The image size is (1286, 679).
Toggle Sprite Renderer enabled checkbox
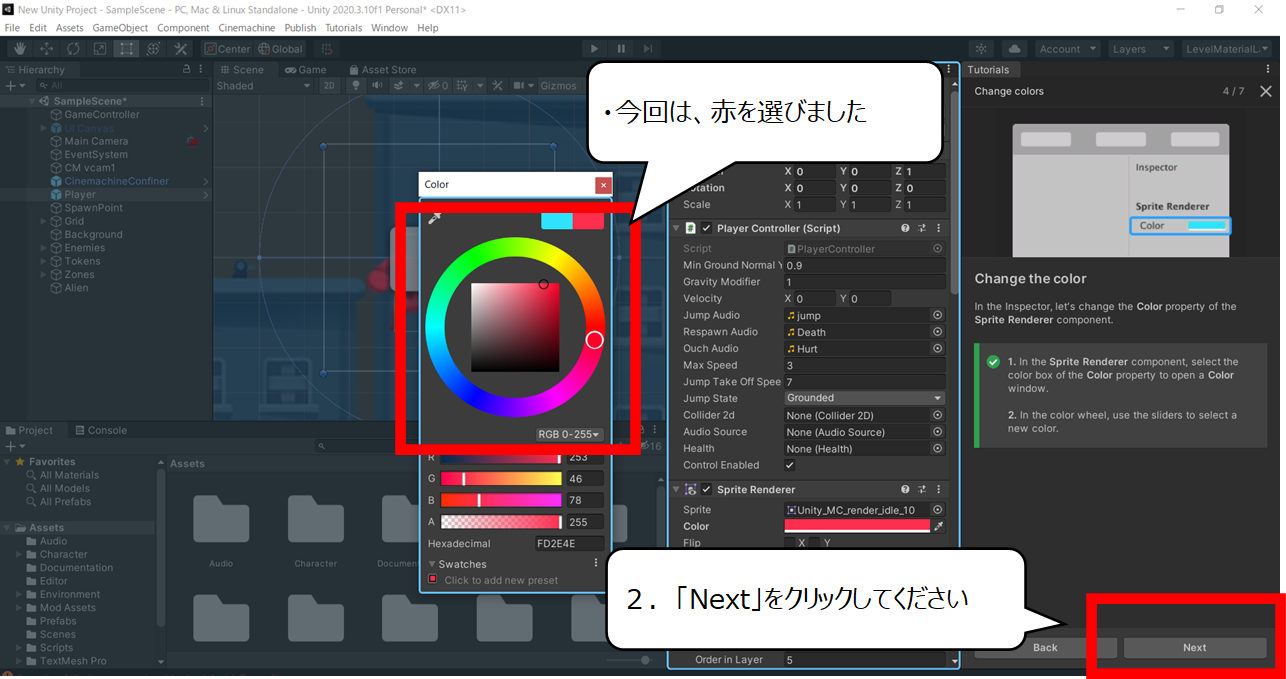click(x=707, y=490)
